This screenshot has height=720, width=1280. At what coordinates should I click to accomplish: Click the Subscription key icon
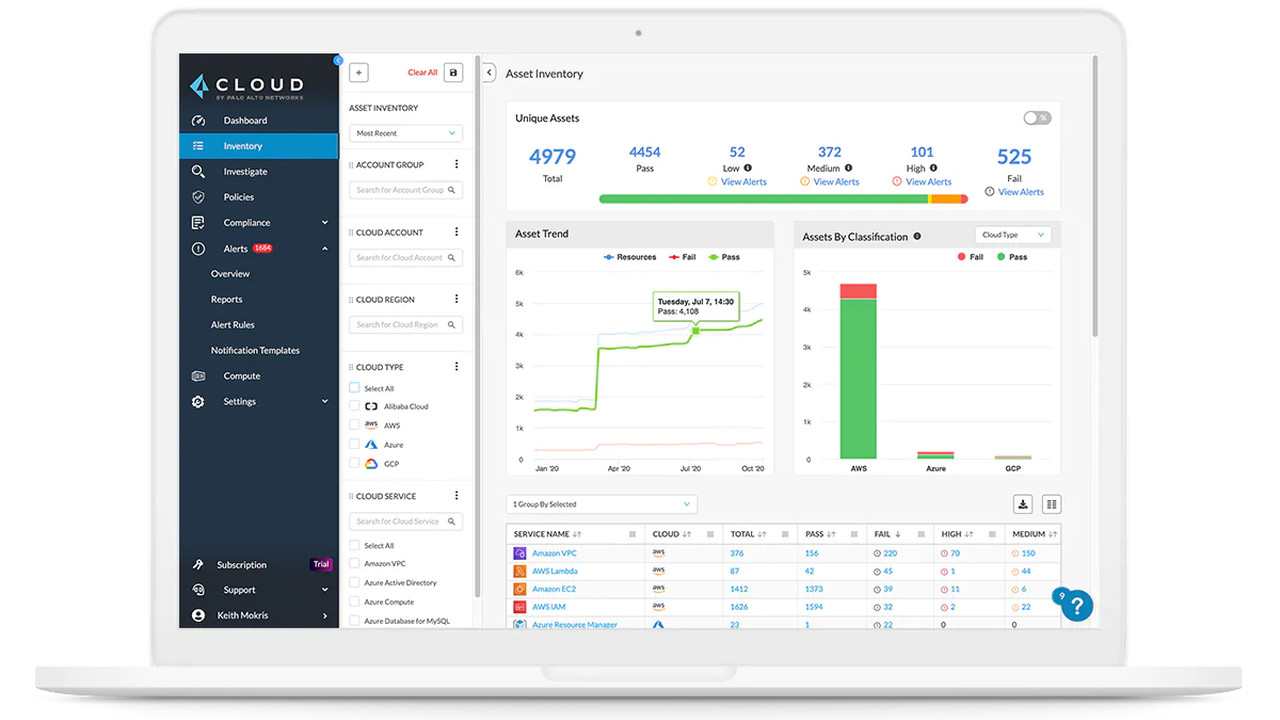[198, 564]
